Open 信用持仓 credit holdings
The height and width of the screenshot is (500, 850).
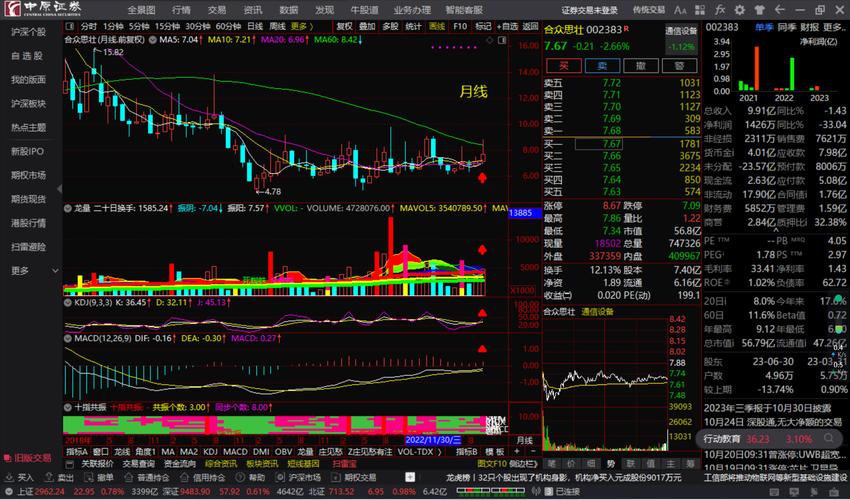tap(204, 478)
